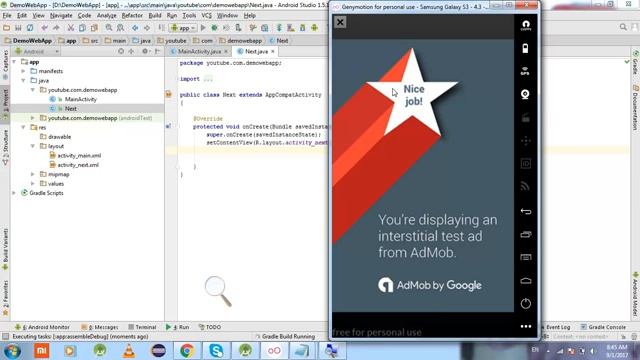This screenshot has width=640, height=360.
Task: Click the Undo arrow icon
Action: tap(44, 28)
